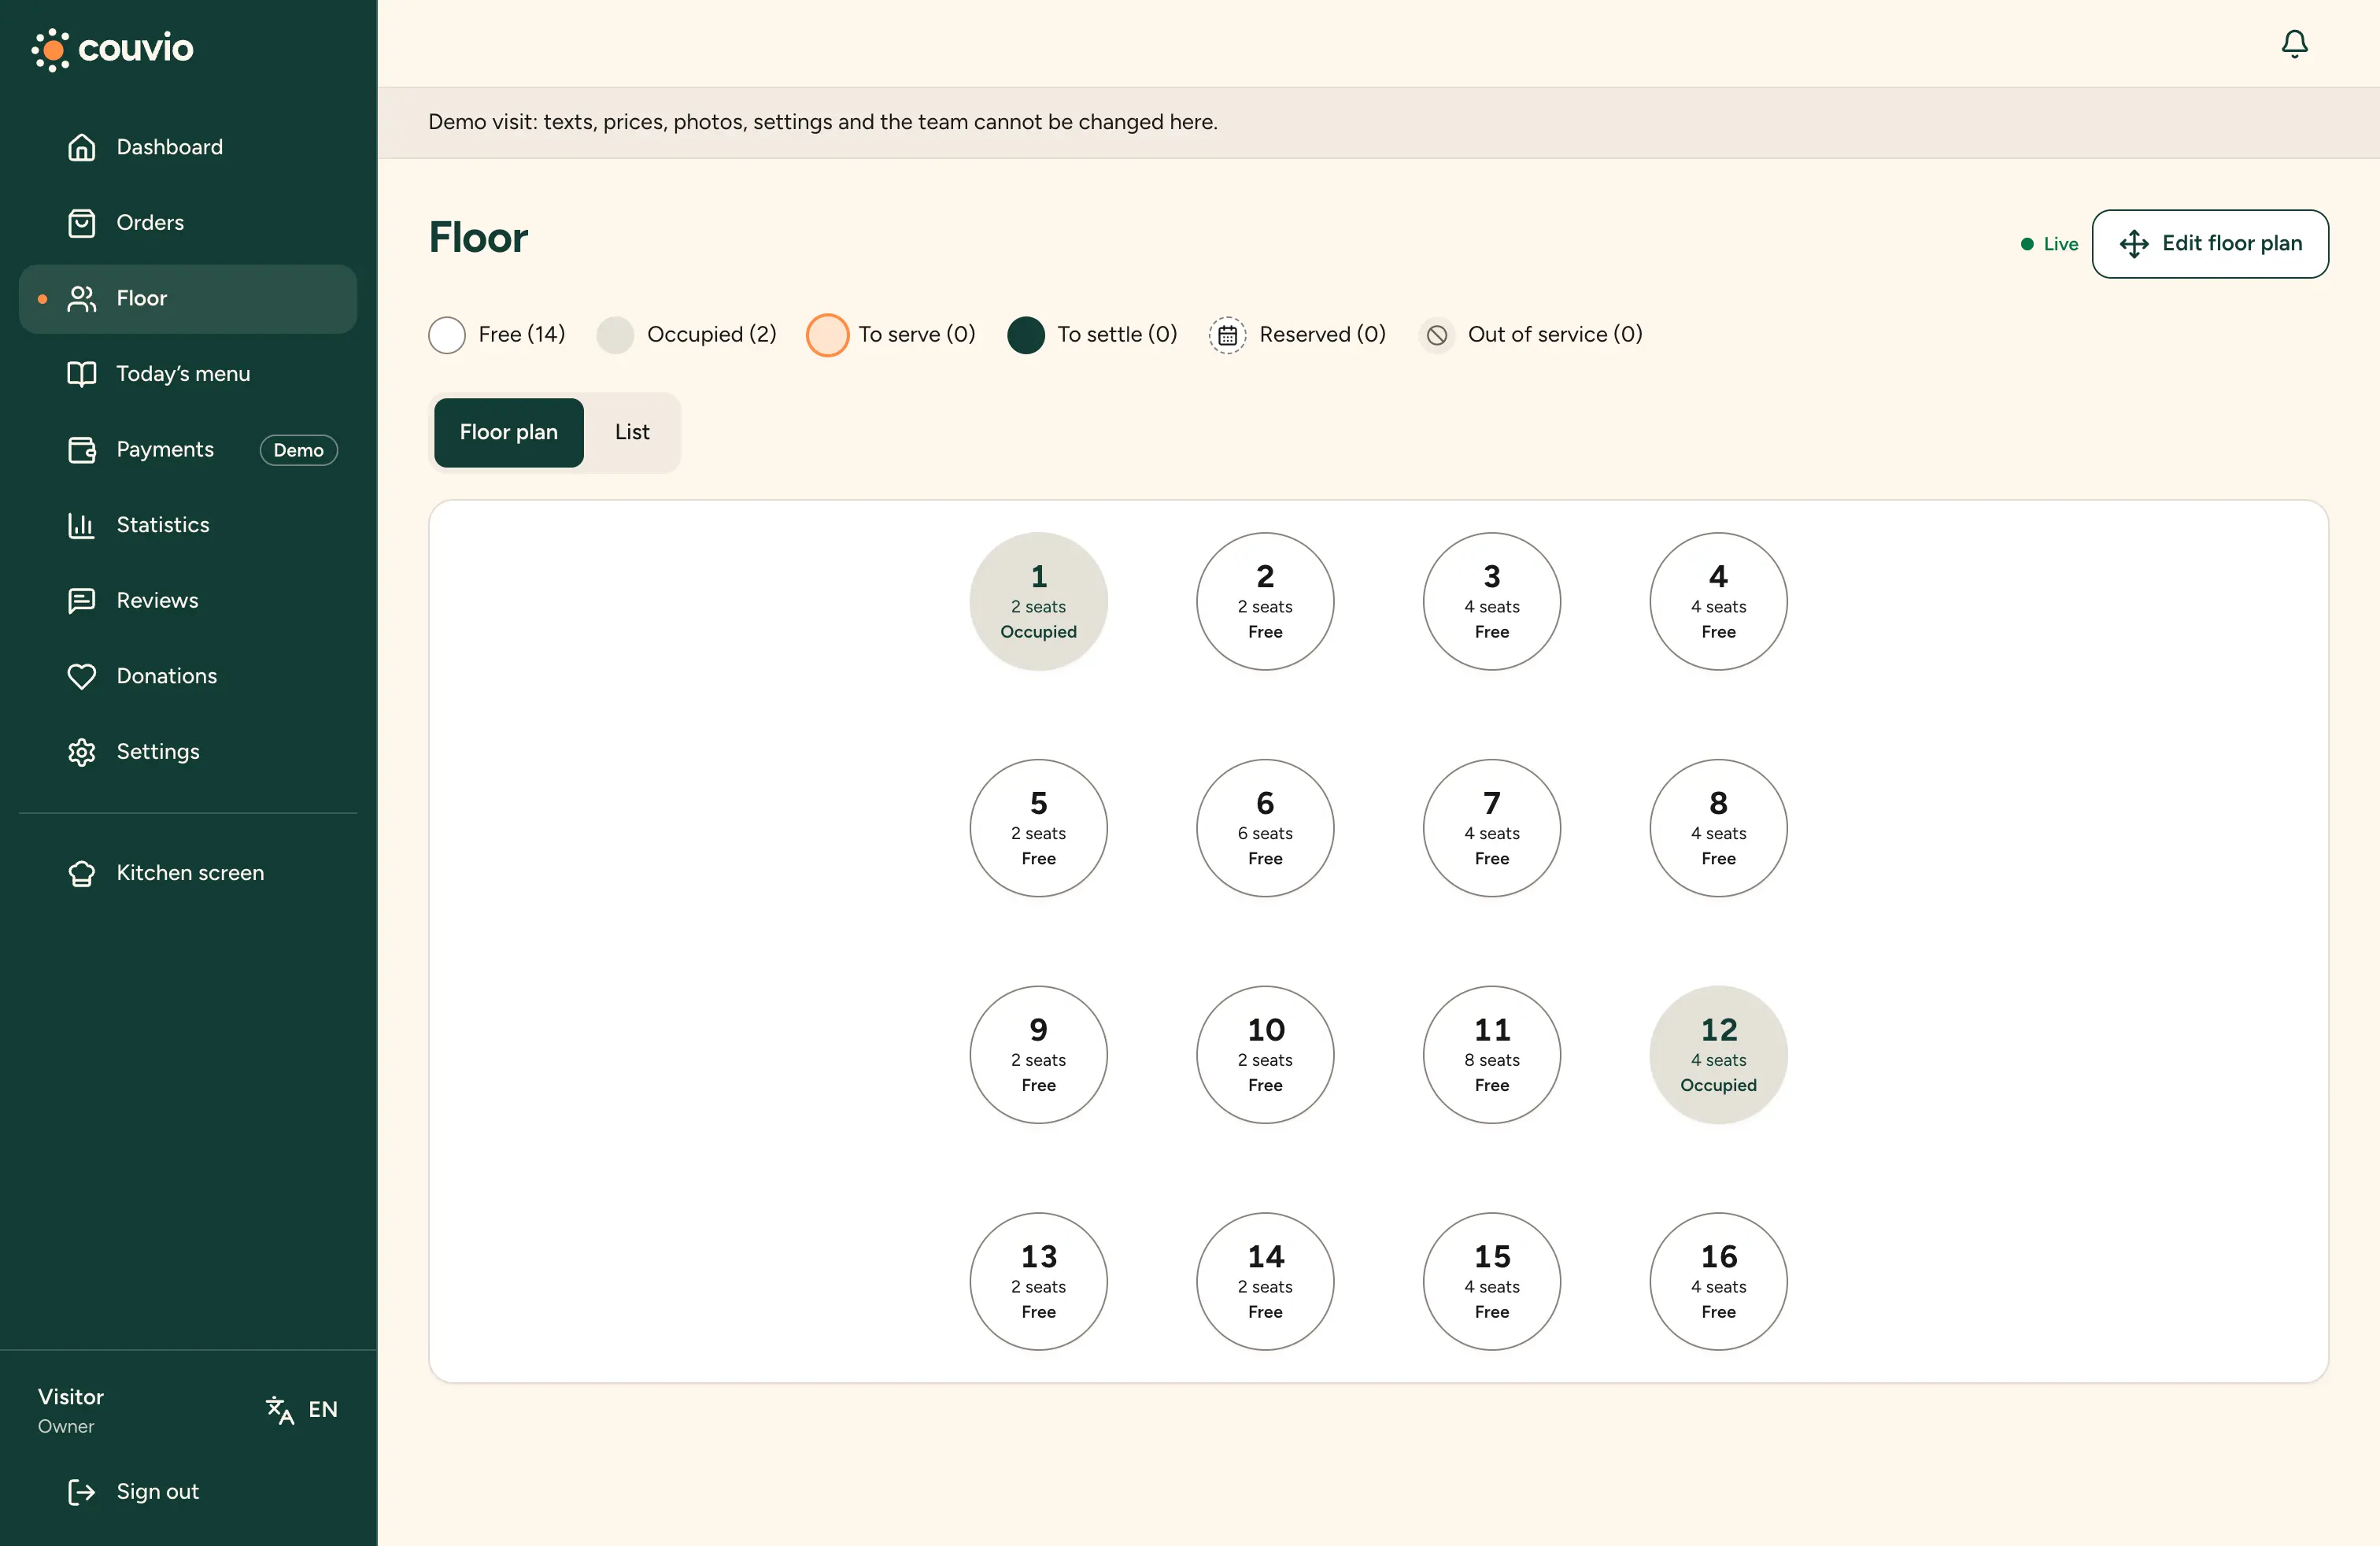
Task: Click the Kitchen screen chef hat icon
Action: (x=81, y=873)
